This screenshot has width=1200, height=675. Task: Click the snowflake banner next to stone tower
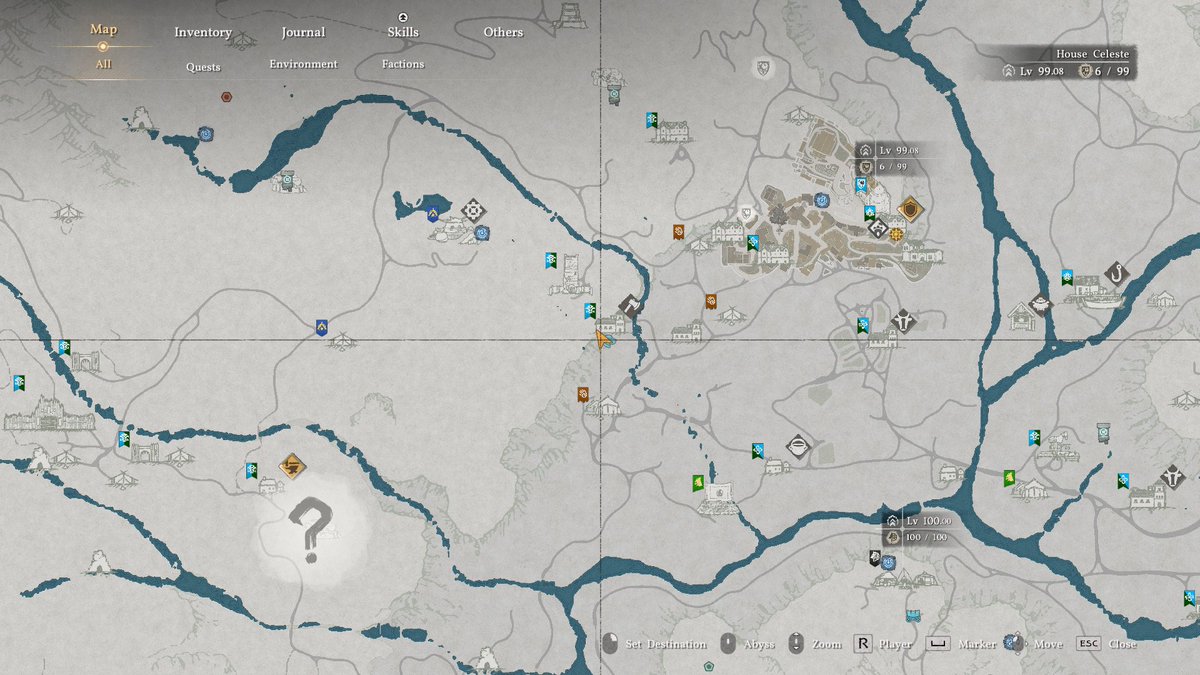(551, 260)
